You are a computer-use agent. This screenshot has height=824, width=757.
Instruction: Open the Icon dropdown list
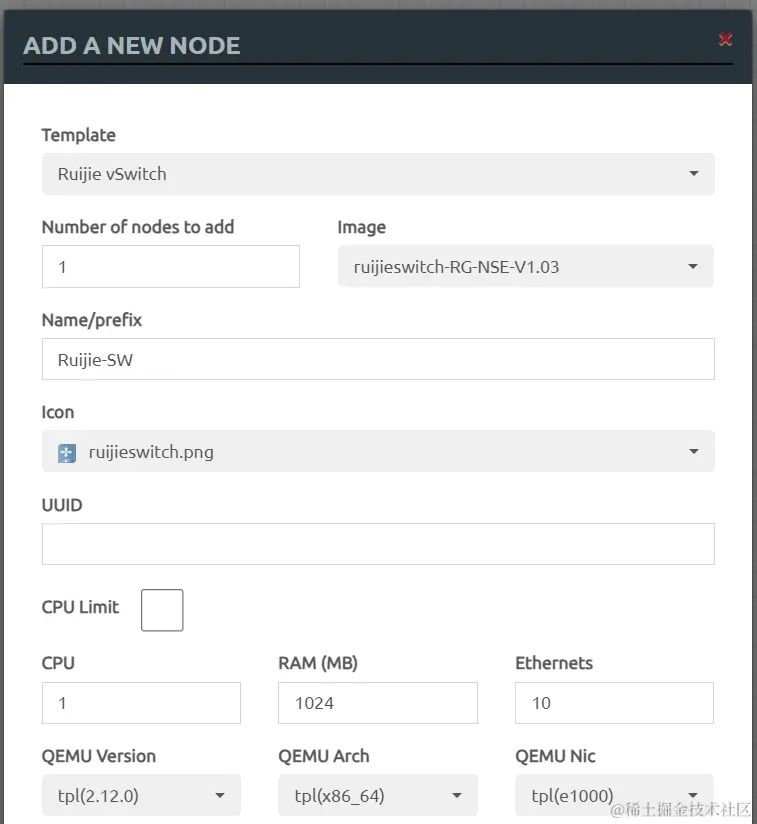pos(378,452)
